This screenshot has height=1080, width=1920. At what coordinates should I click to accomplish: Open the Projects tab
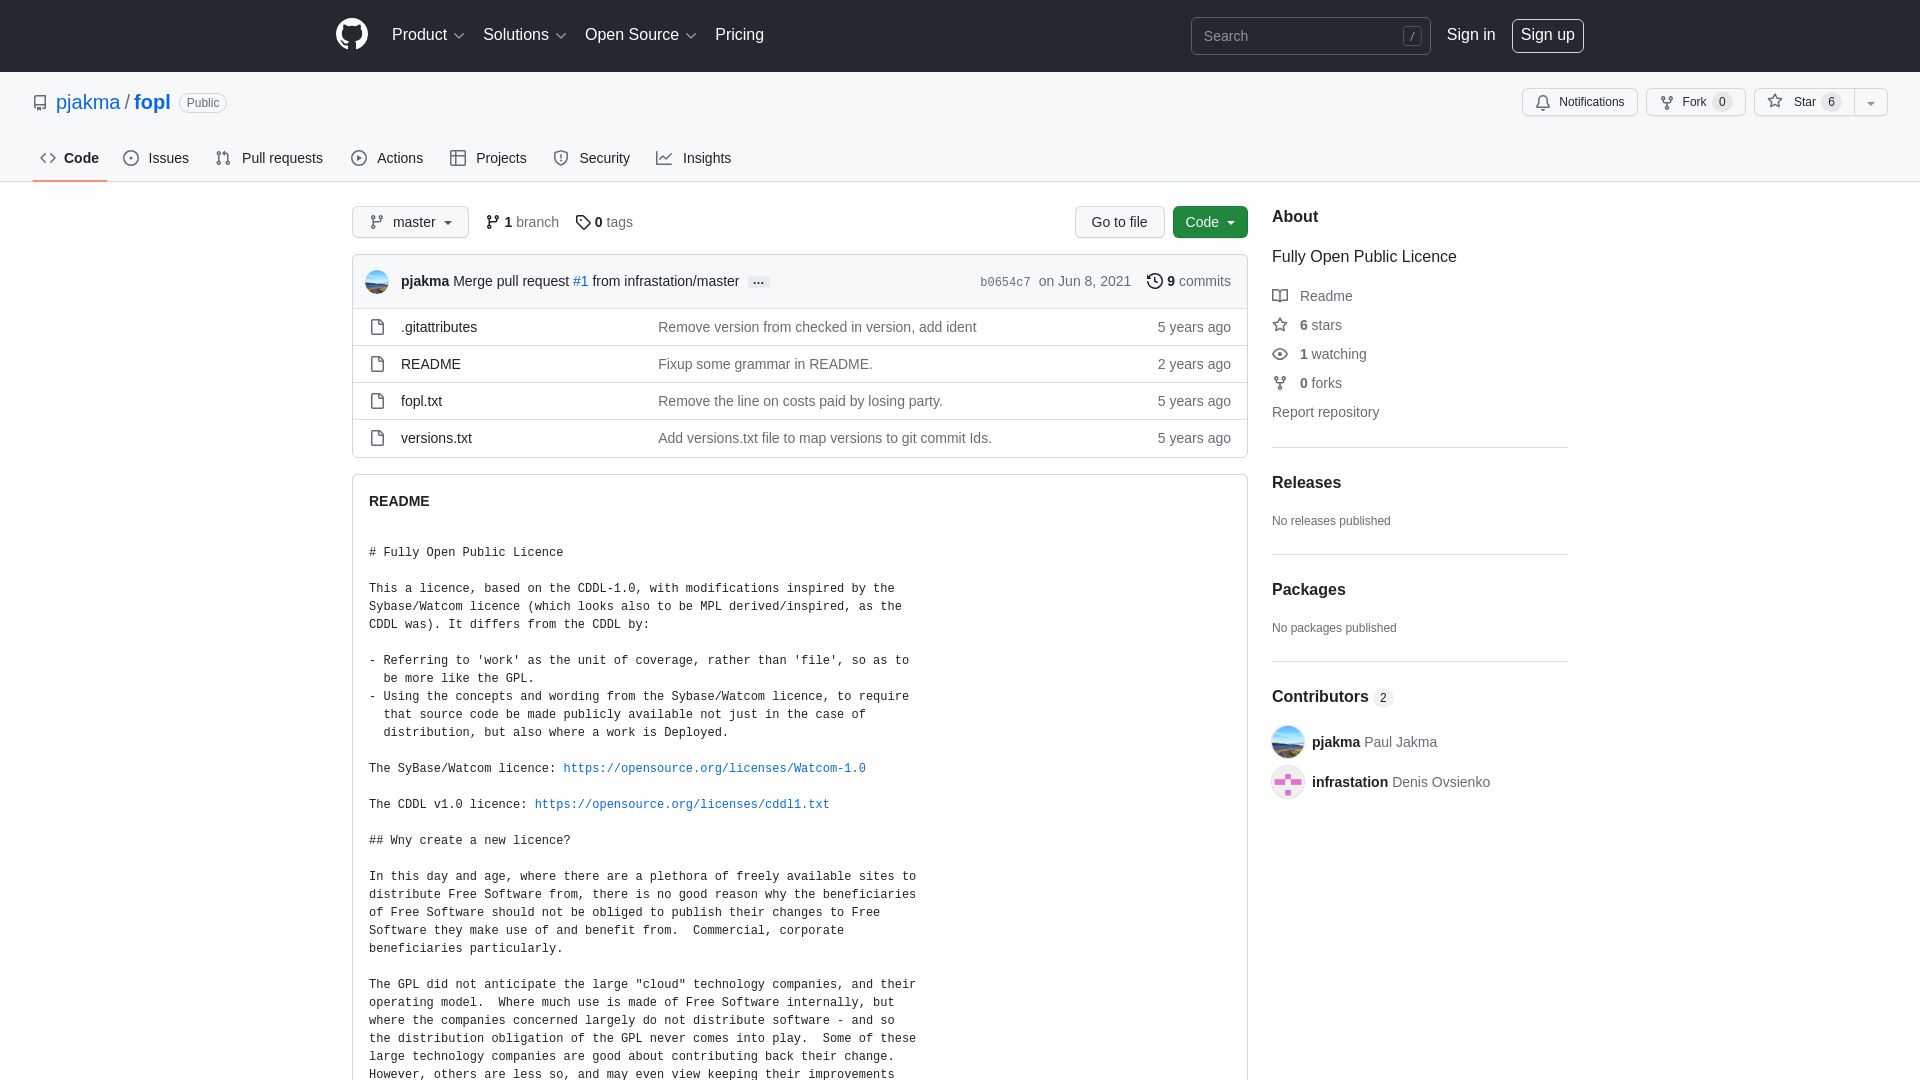(488, 158)
